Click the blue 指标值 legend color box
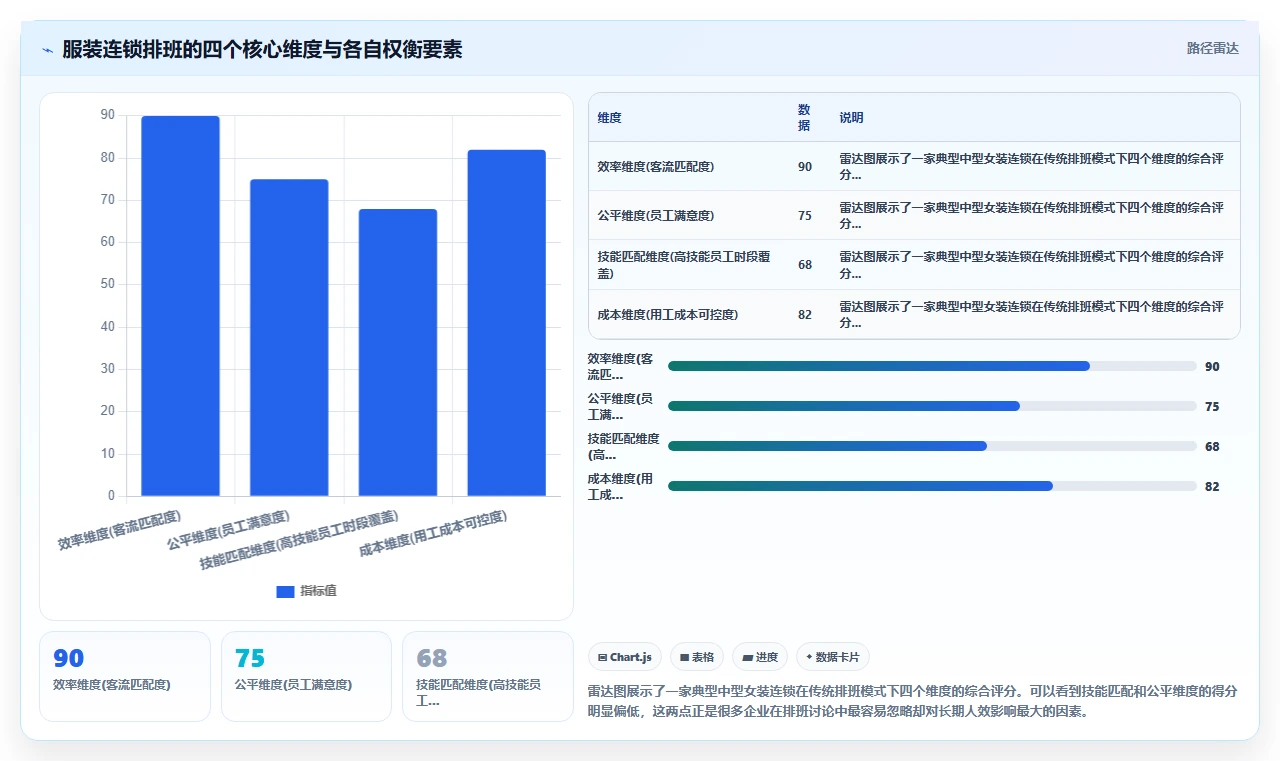 point(285,591)
